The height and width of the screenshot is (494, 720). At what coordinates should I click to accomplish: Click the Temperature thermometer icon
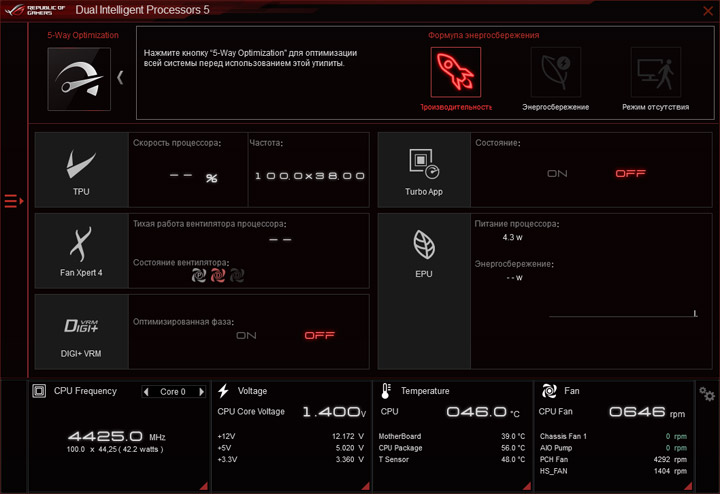coord(386,391)
